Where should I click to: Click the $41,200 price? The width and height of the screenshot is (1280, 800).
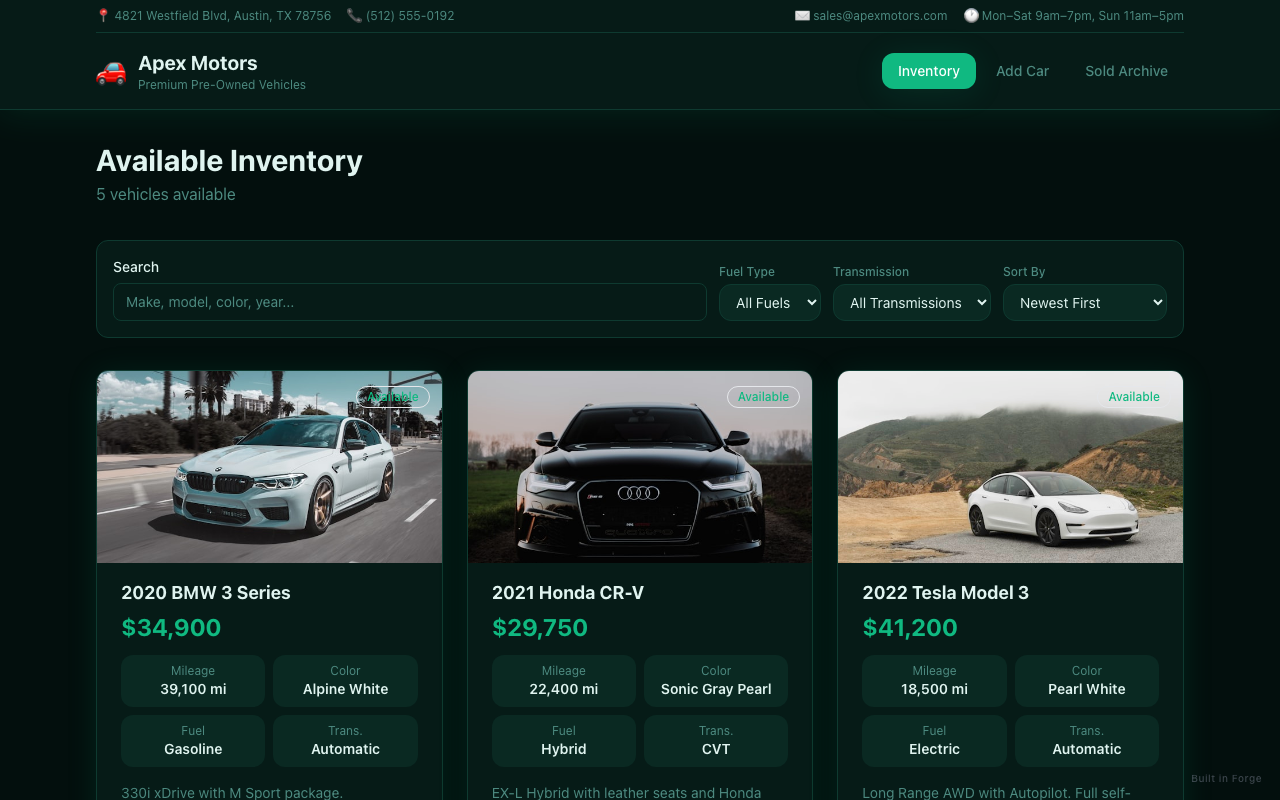910,628
